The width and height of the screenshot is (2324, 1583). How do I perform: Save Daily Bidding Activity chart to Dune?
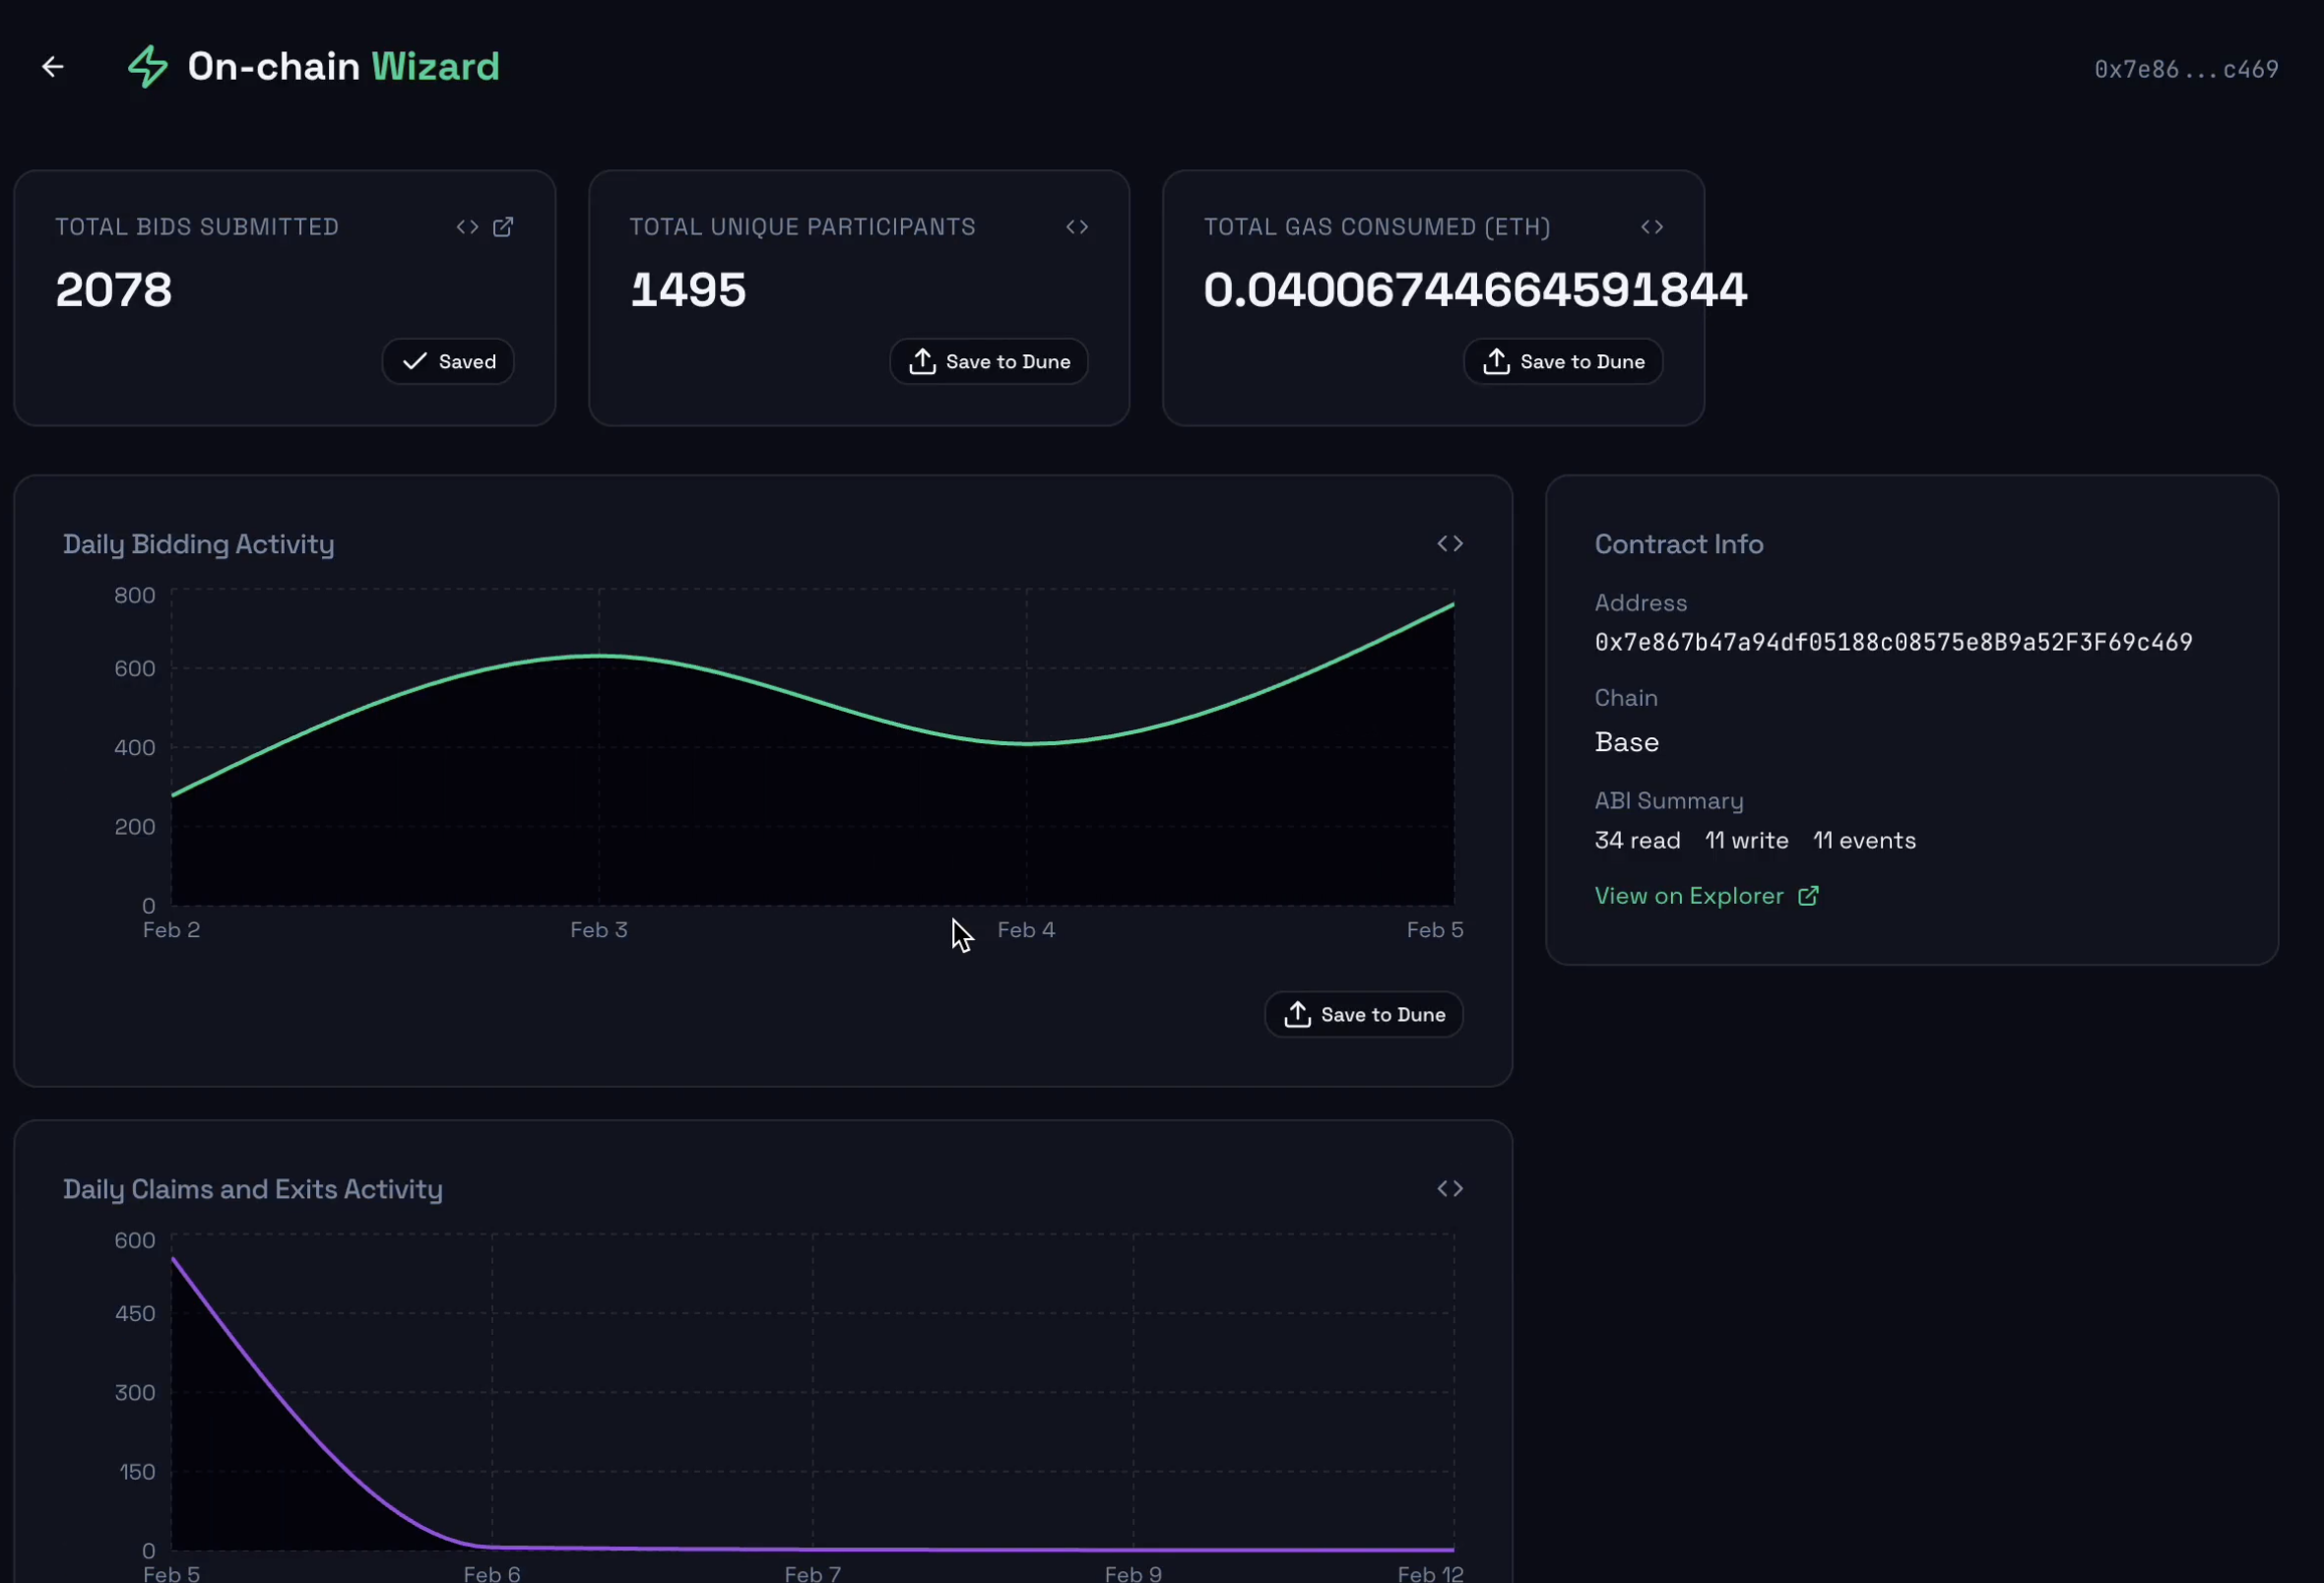pyautogui.click(x=1363, y=1014)
